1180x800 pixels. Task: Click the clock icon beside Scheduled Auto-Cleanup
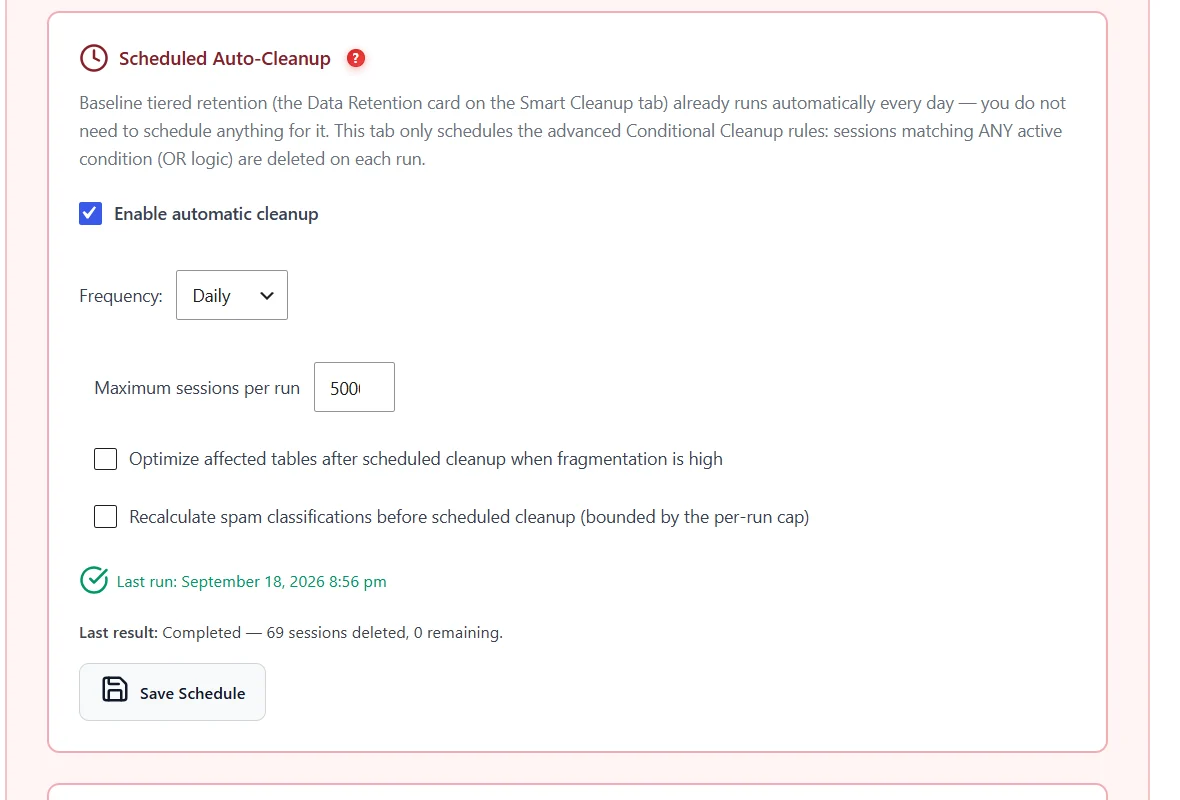pos(94,58)
